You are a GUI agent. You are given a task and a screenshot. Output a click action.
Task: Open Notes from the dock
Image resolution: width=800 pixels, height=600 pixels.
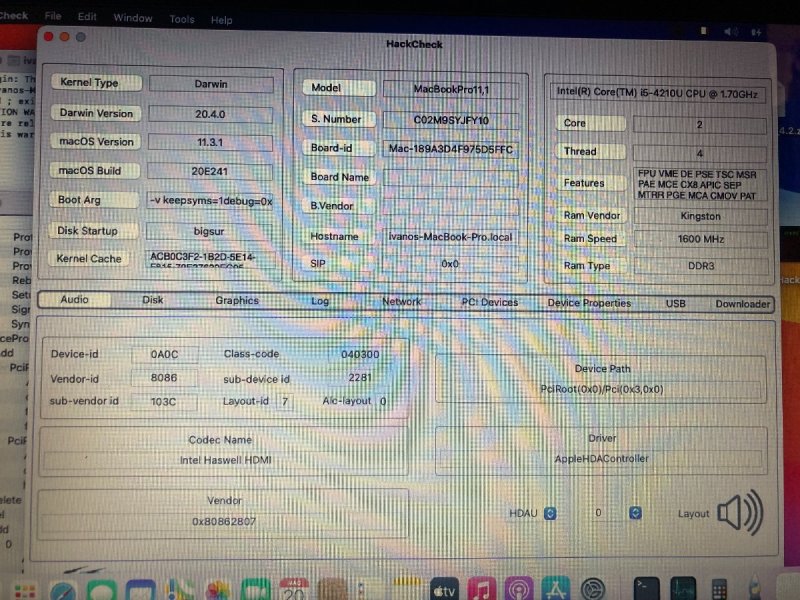tap(407, 590)
